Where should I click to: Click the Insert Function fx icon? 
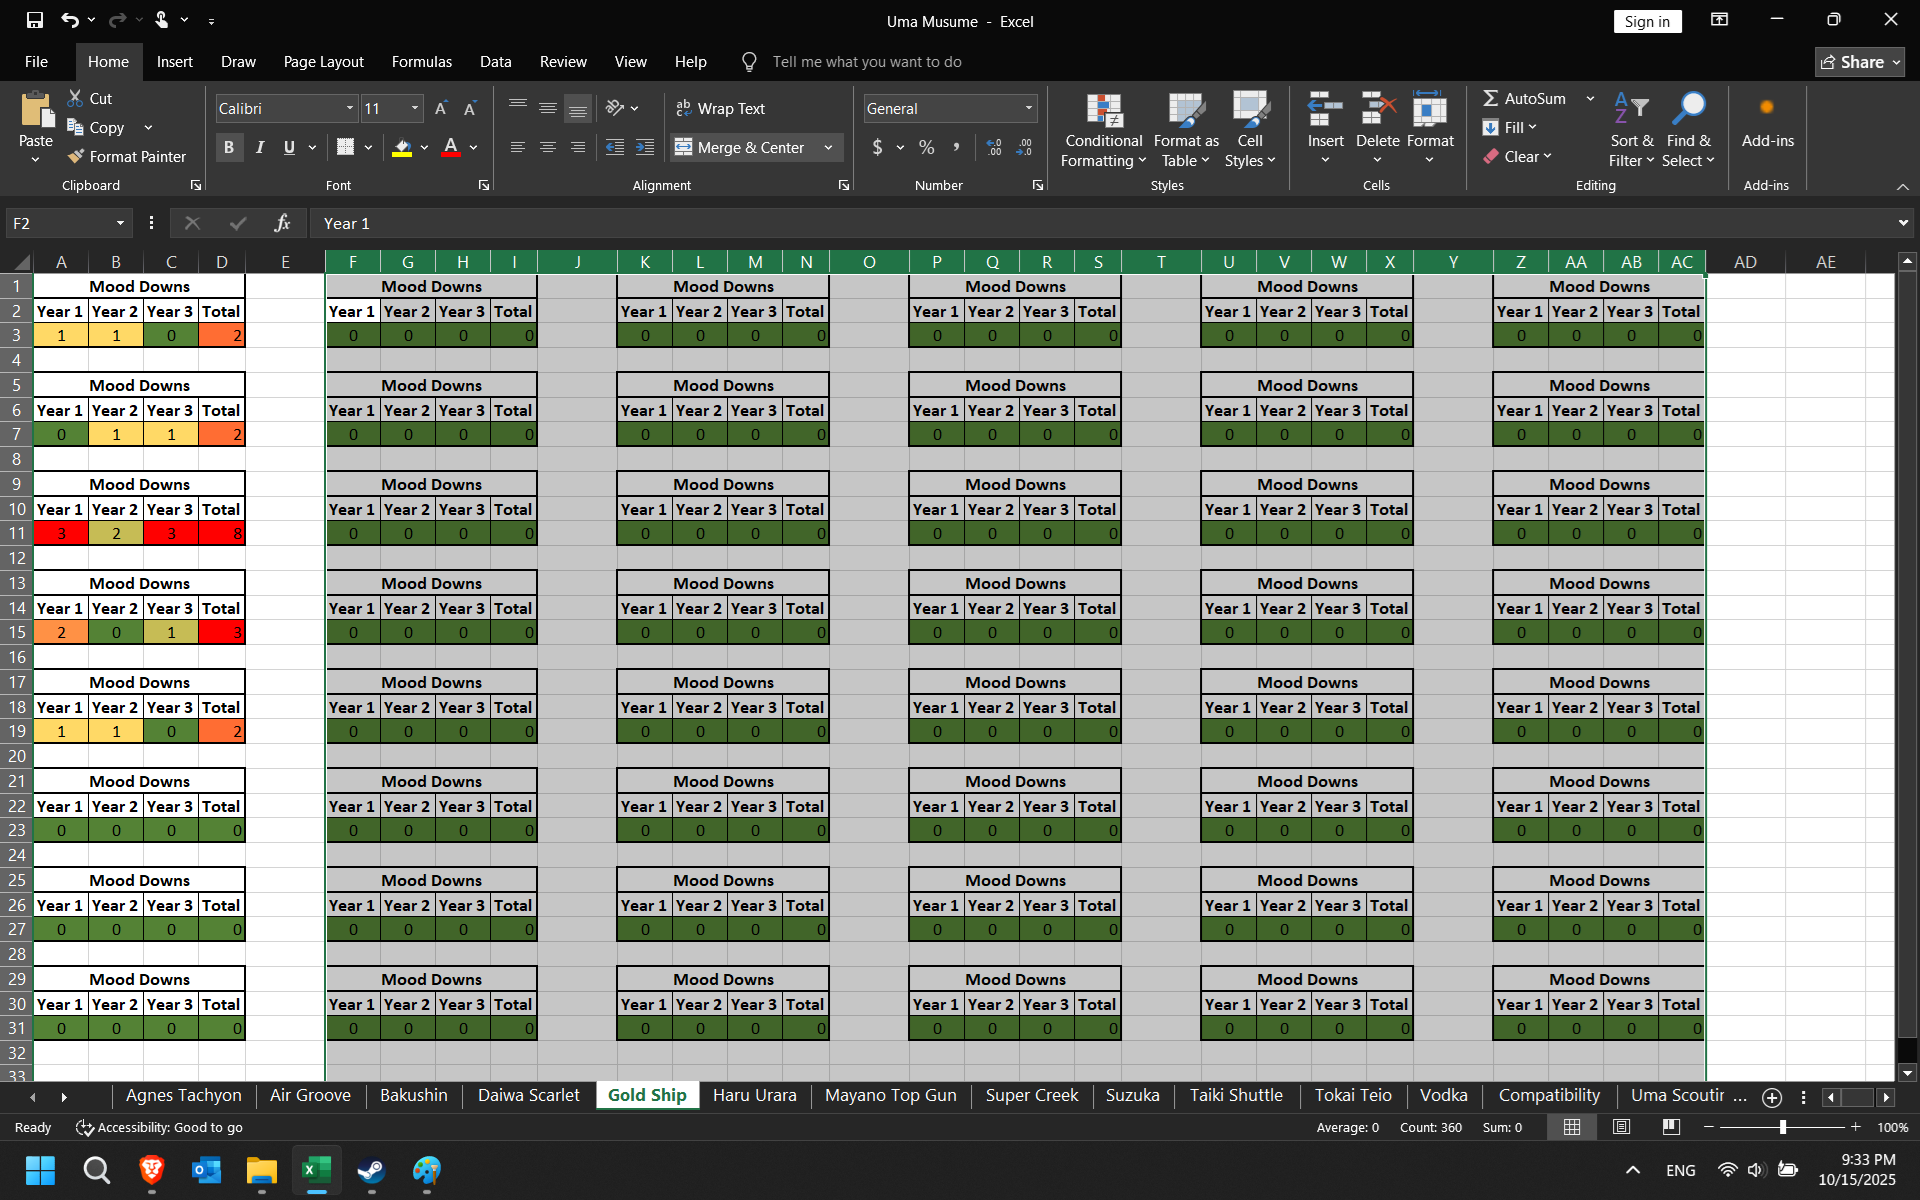282,223
